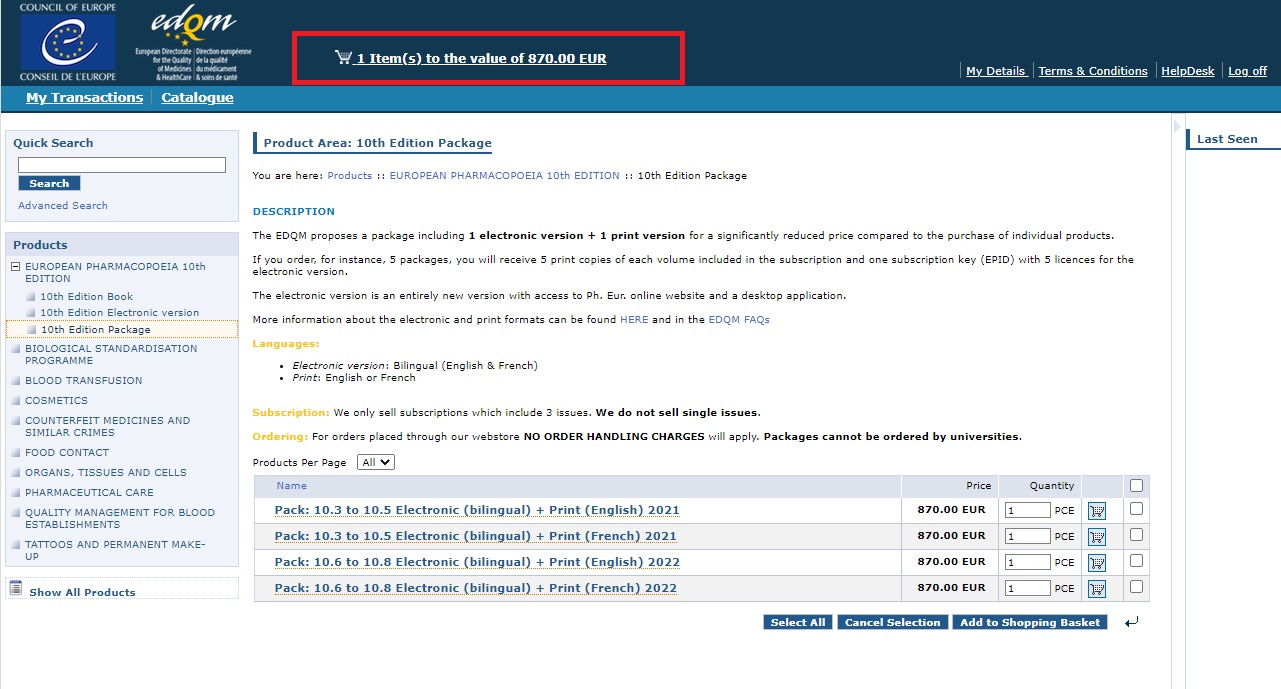Click the return arrow icon beside Add to Shopping Basket
1281x689 pixels.
1131,622
